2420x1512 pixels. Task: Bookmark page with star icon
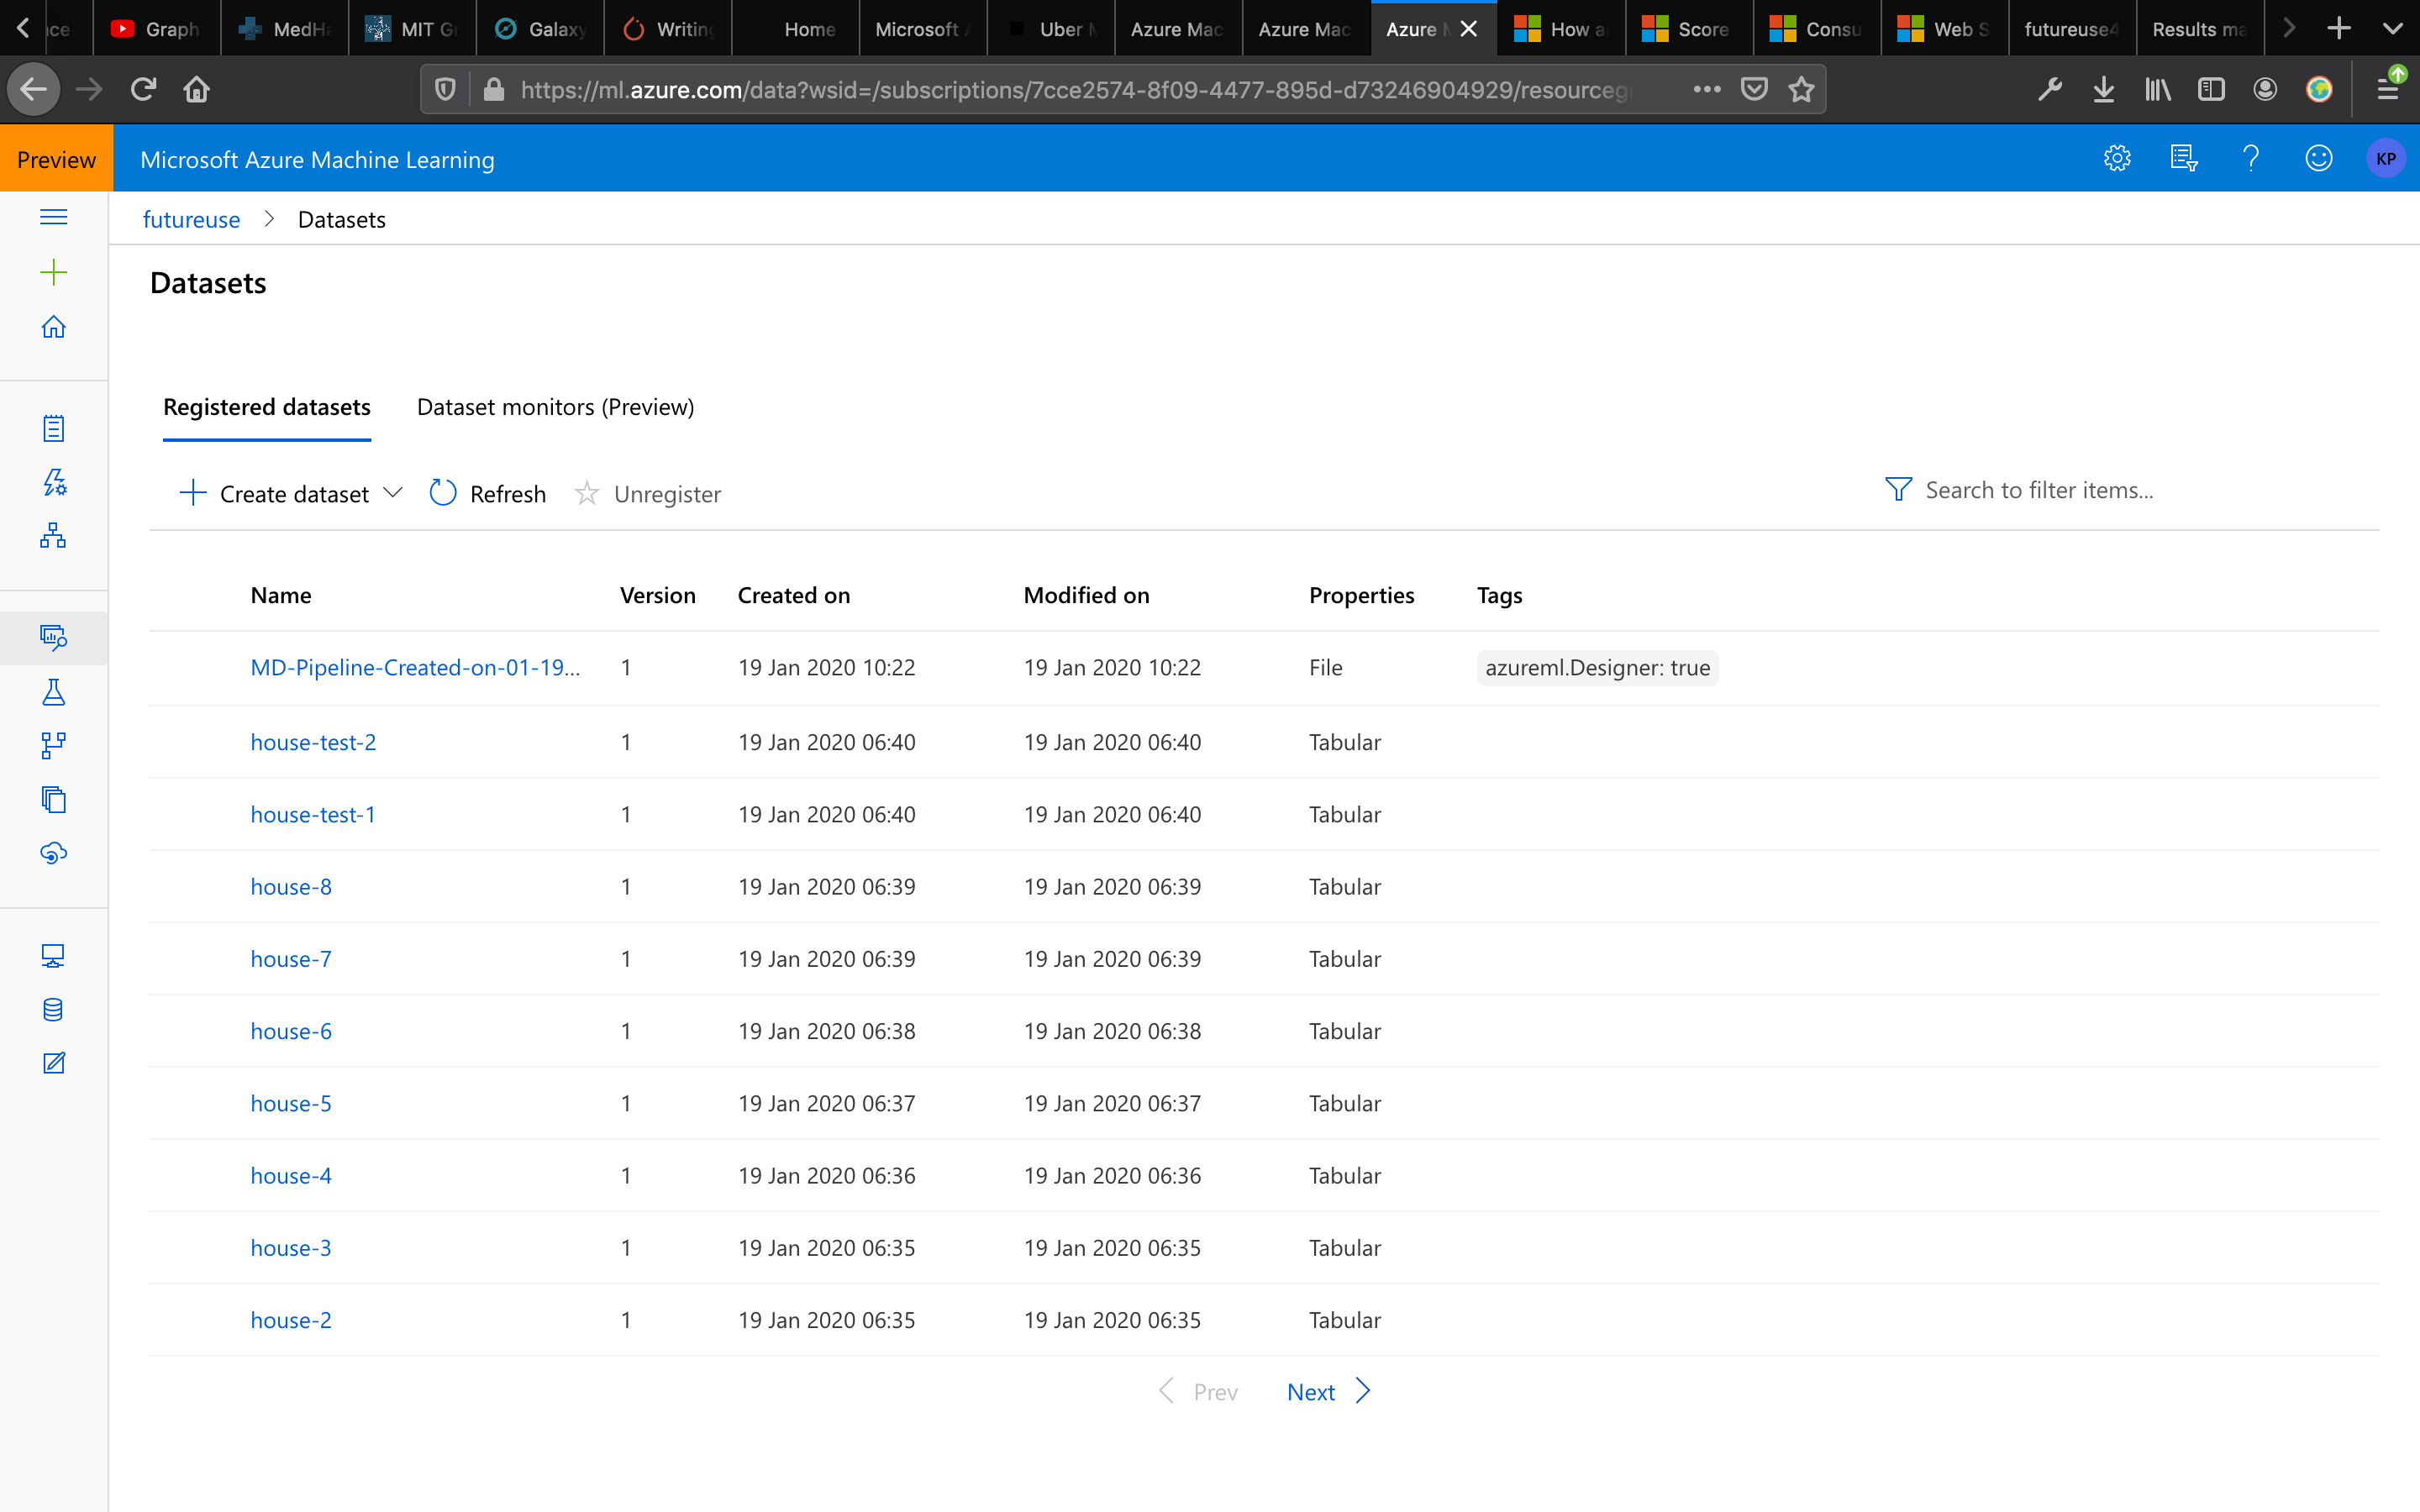pyautogui.click(x=1801, y=90)
